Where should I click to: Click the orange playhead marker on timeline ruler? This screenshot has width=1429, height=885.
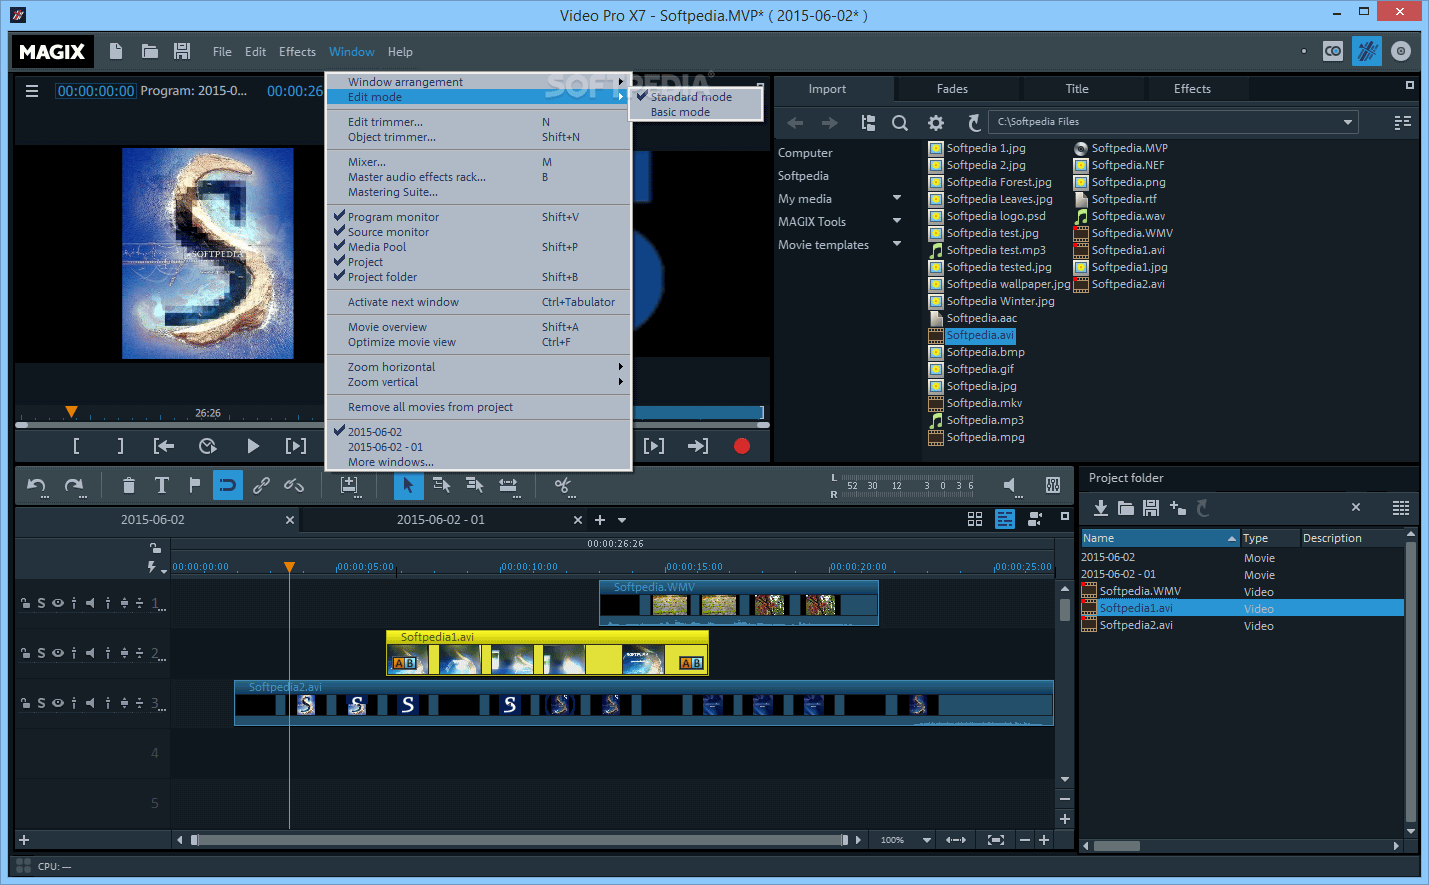tap(289, 567)
